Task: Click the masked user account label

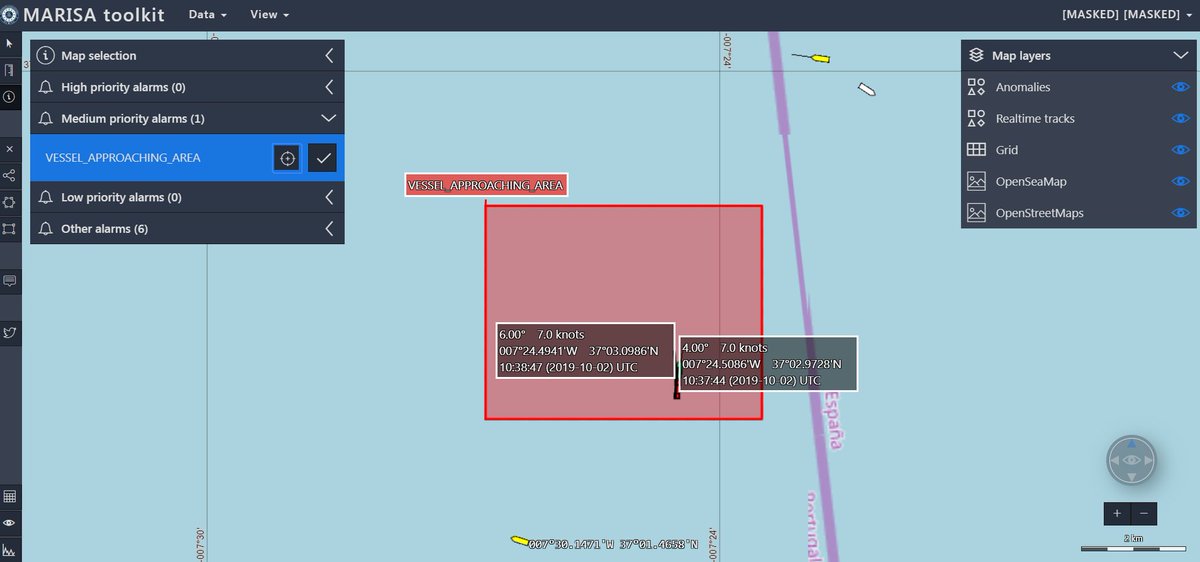Action: click(1126, 15)
